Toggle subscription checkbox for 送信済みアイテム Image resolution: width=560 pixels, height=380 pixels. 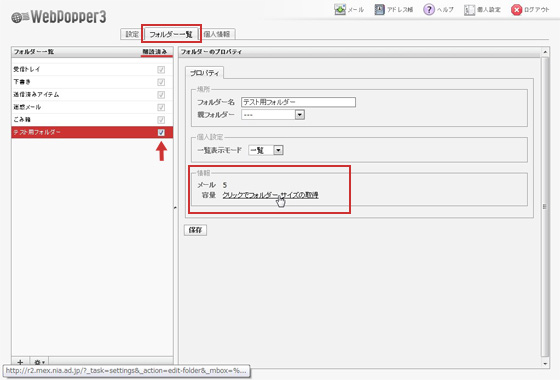tap(161, 95)
